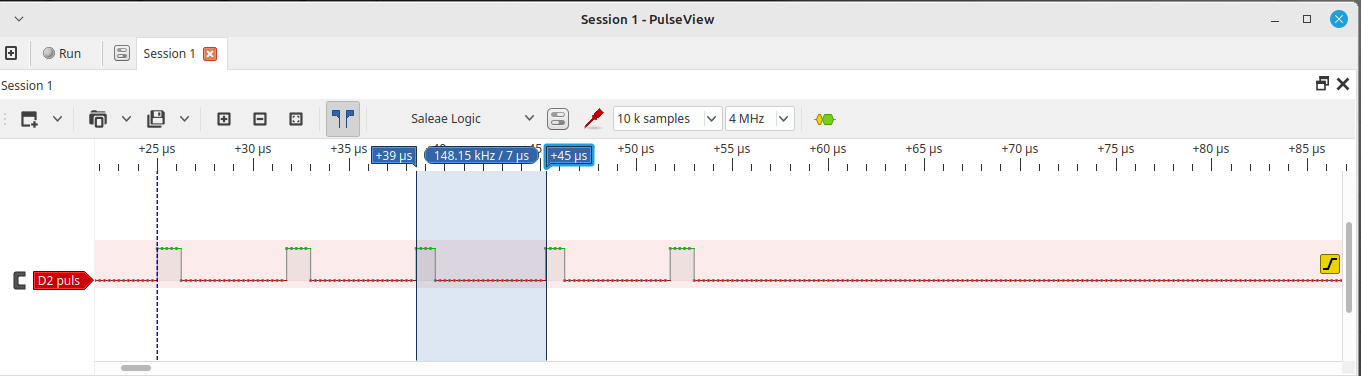
Task: Click the open file icon
Action: [x=98, y=119]
